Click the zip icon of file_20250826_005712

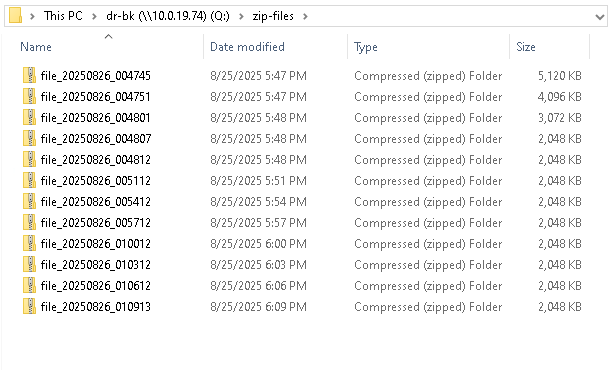29,222
